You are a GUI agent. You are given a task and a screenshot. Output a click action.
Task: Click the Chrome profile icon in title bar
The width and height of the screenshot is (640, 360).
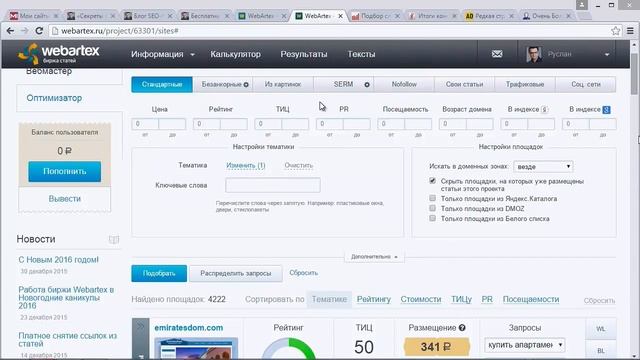click(582, 4)
